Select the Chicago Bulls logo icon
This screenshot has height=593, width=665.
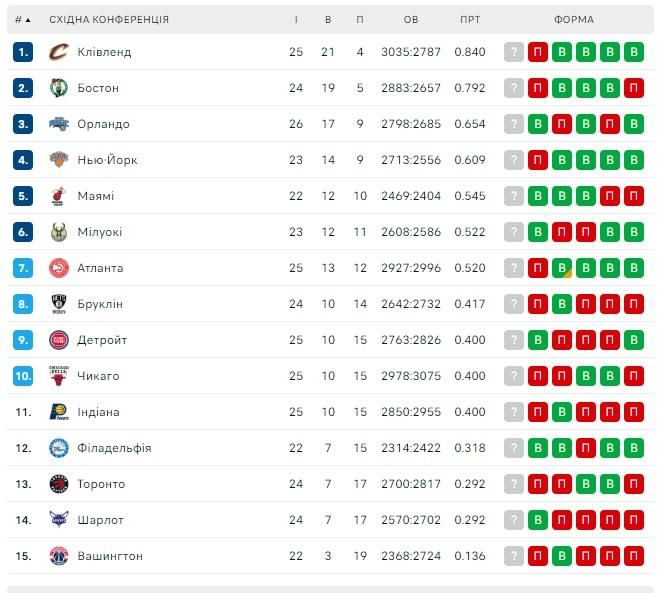click(x=59, y=376)
